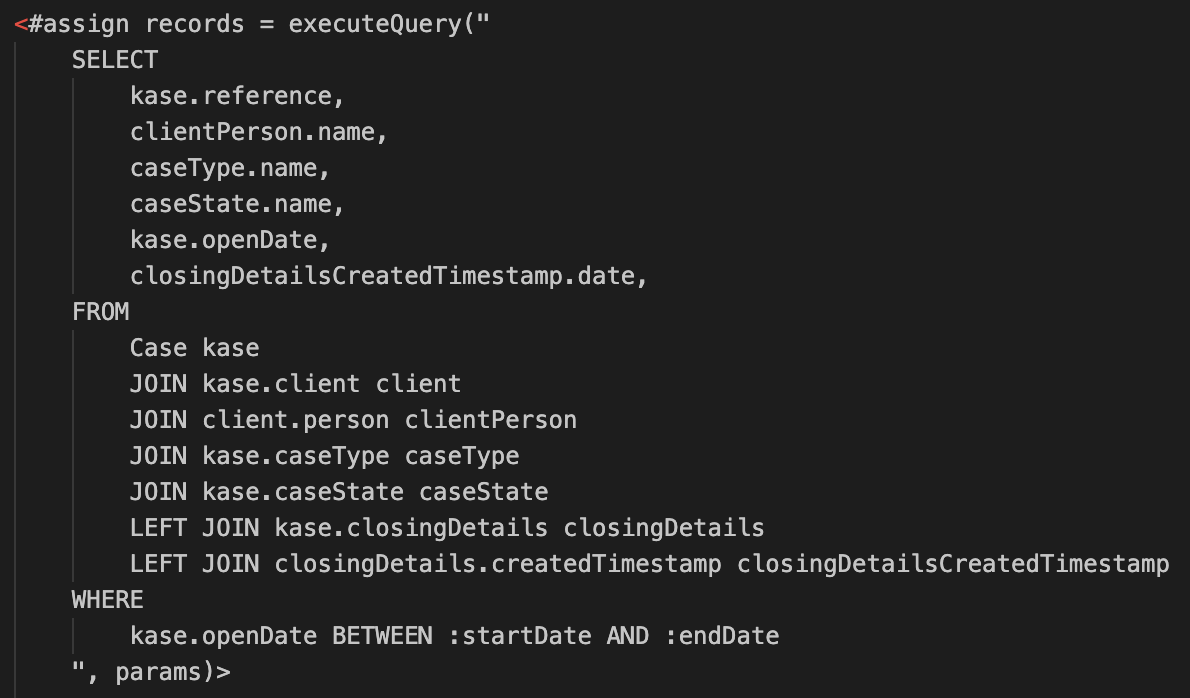This screenshot has height=698, width=1190.
Task: Click JOIN client.person clientPerson line
Action: click(353, 420)
